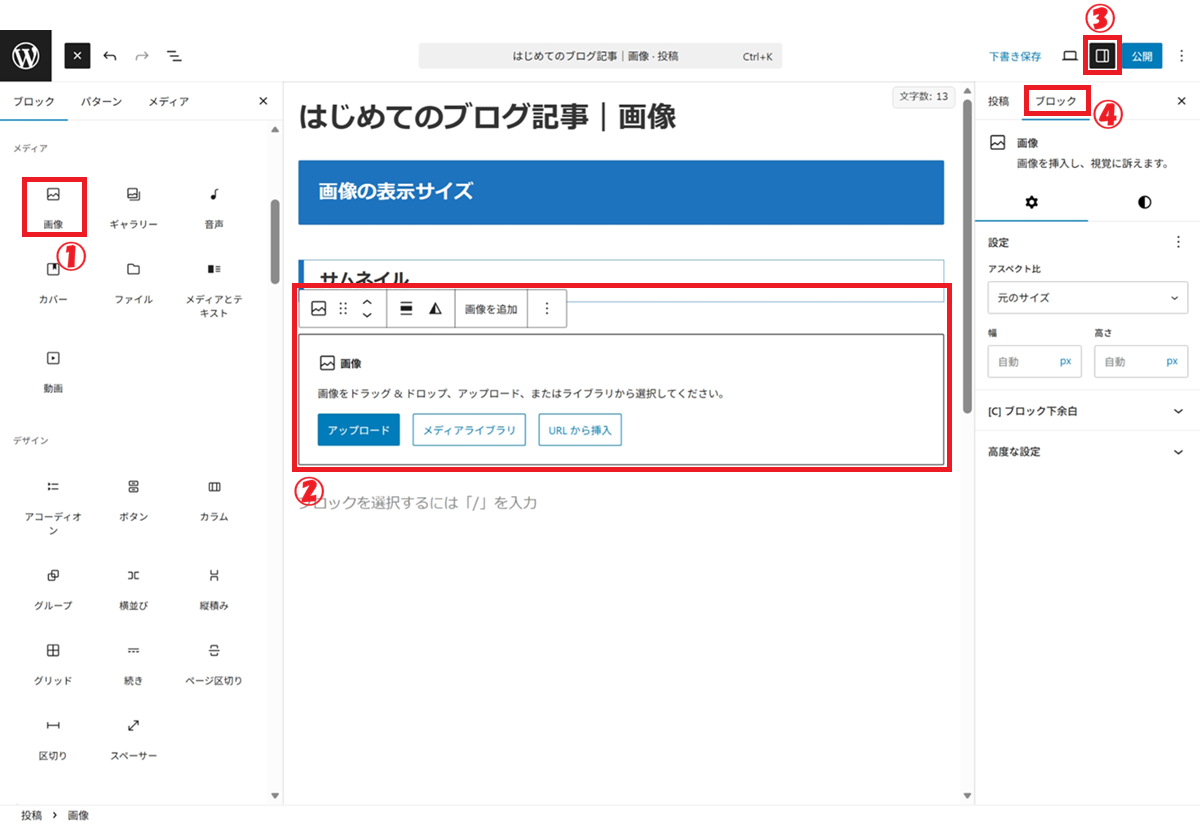Image resolution: width=1200 pixels, height=824 pixels.
Task: Expand the 高度な設定 panel
Action: 1087,452
